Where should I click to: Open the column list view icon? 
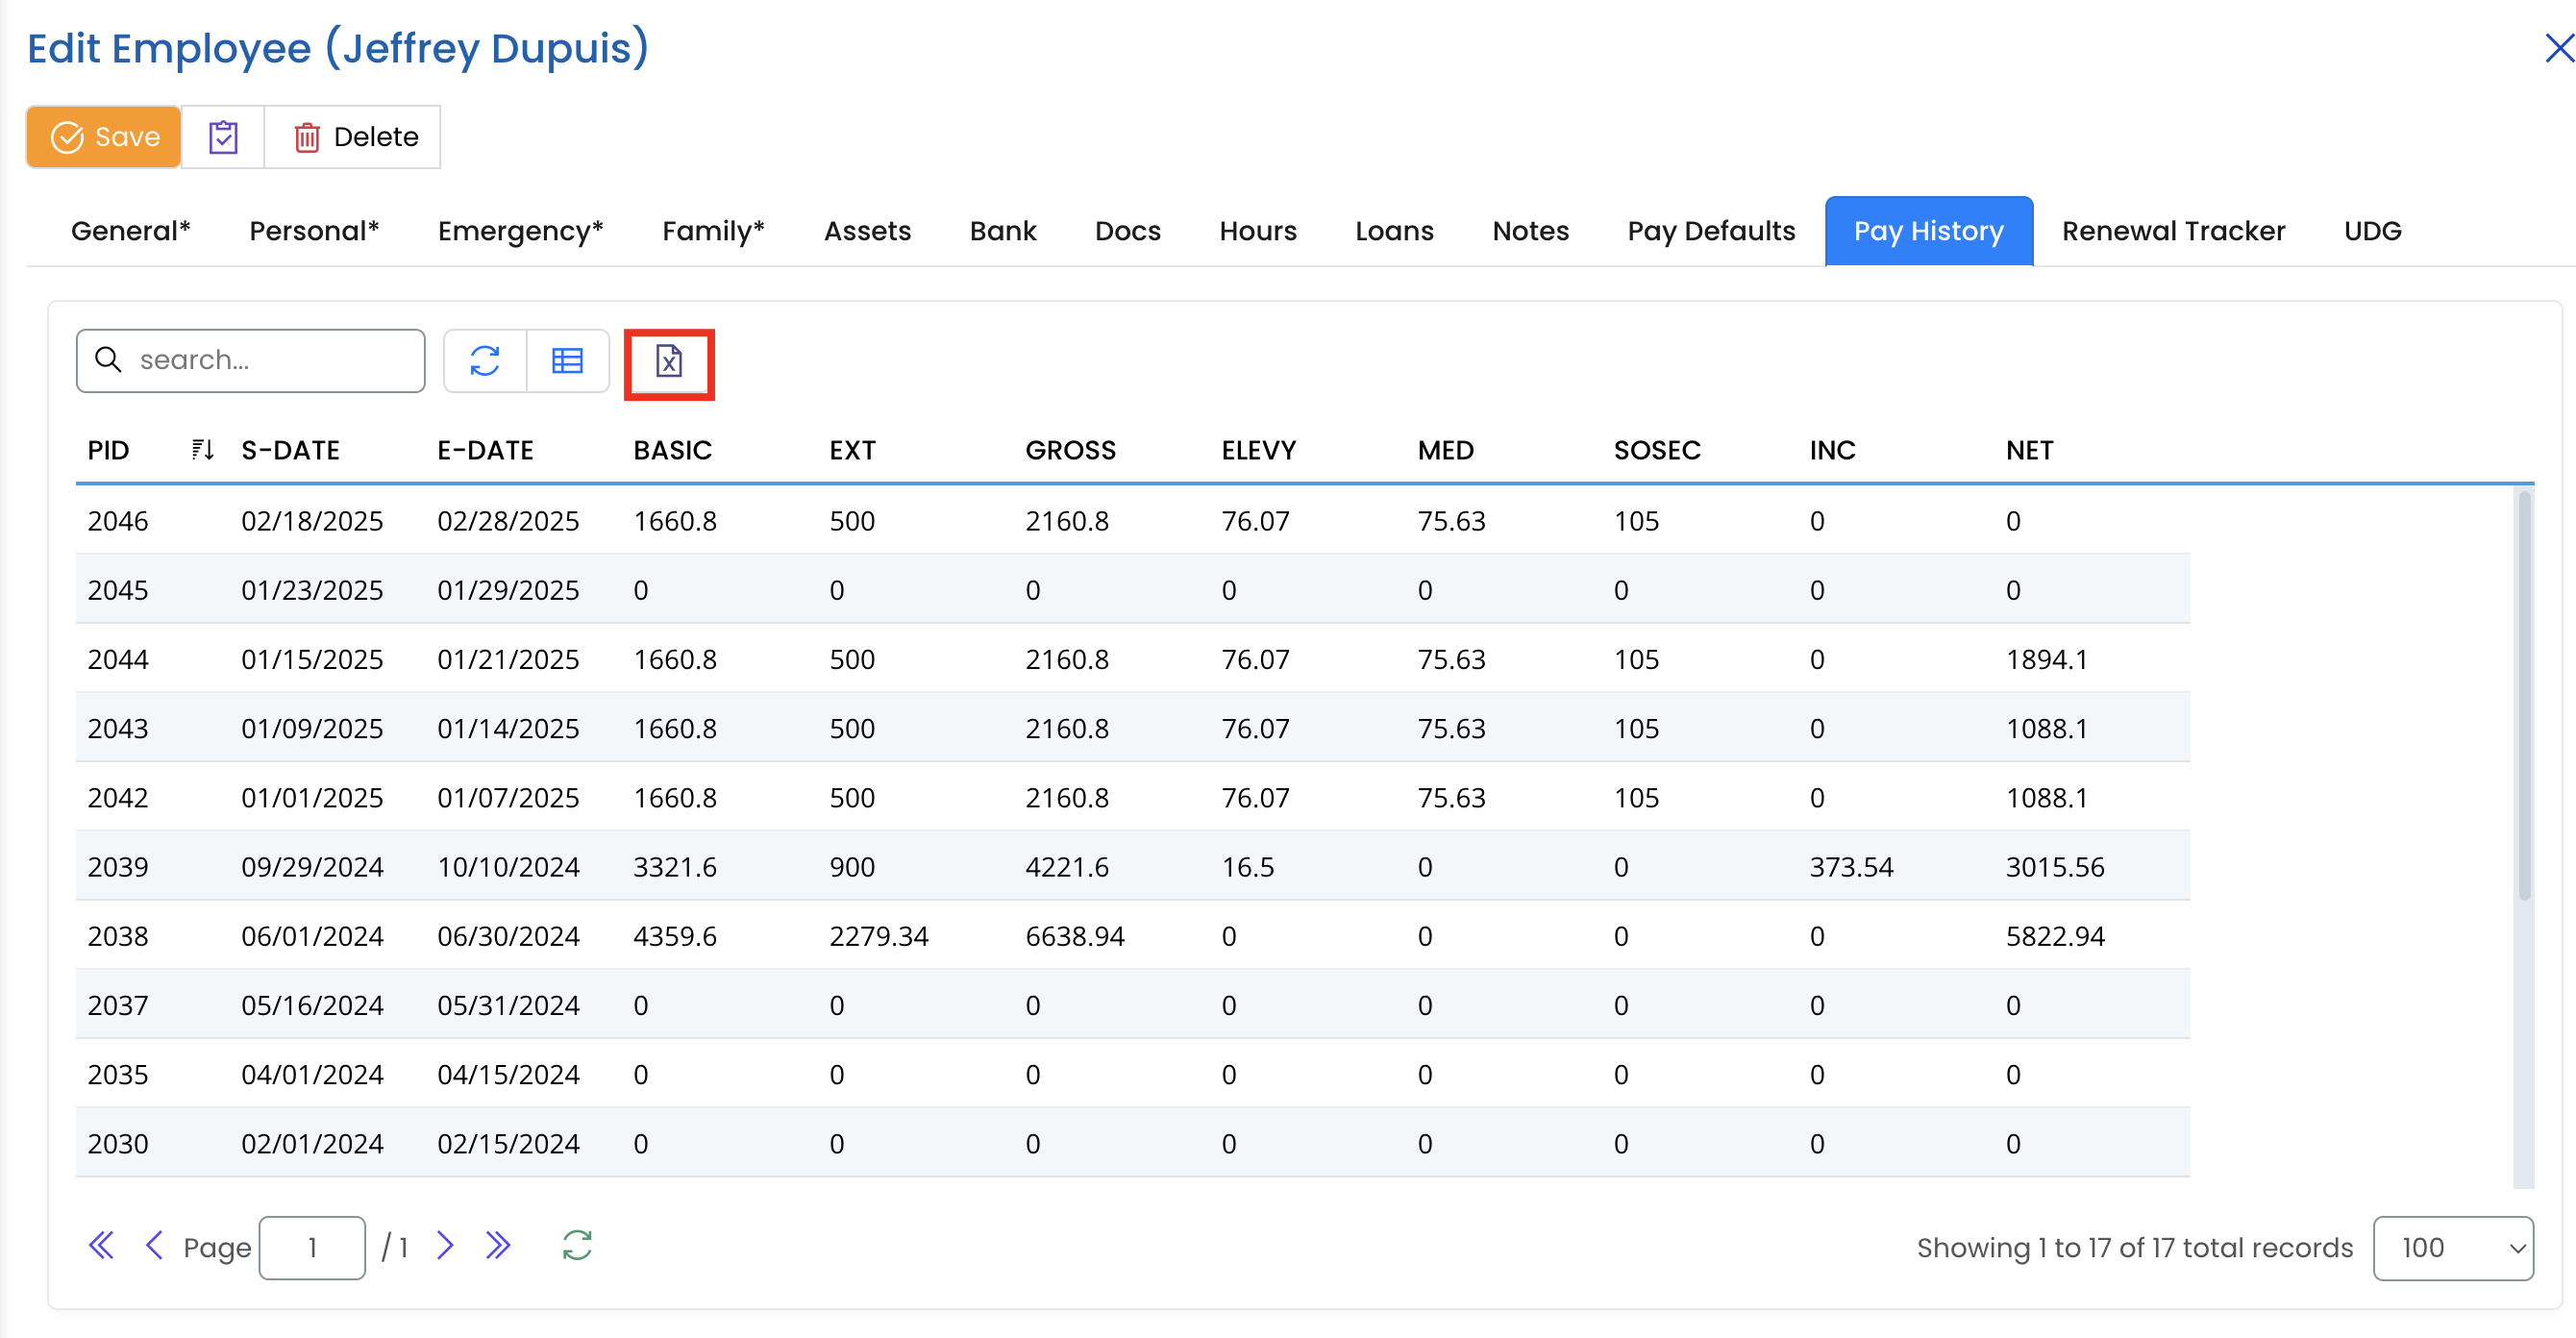[x=567, y=361]
